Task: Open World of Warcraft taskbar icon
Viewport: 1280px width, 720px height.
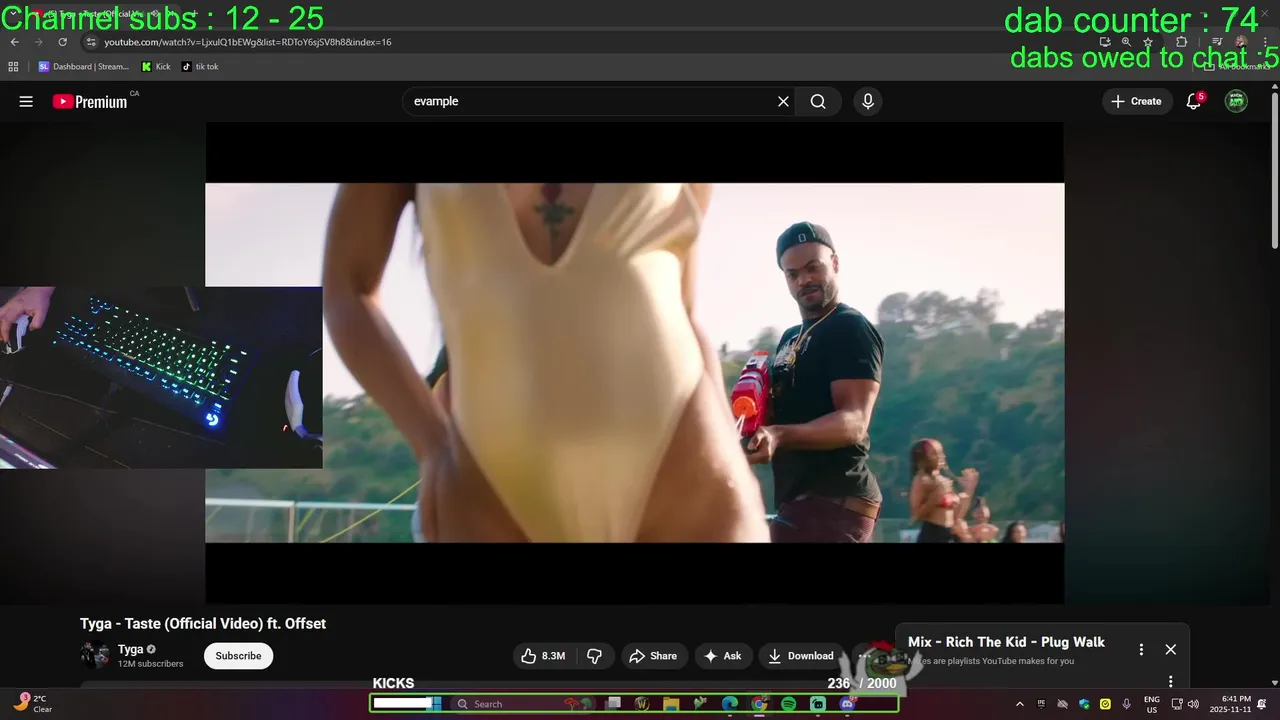Action: point(642,704)
